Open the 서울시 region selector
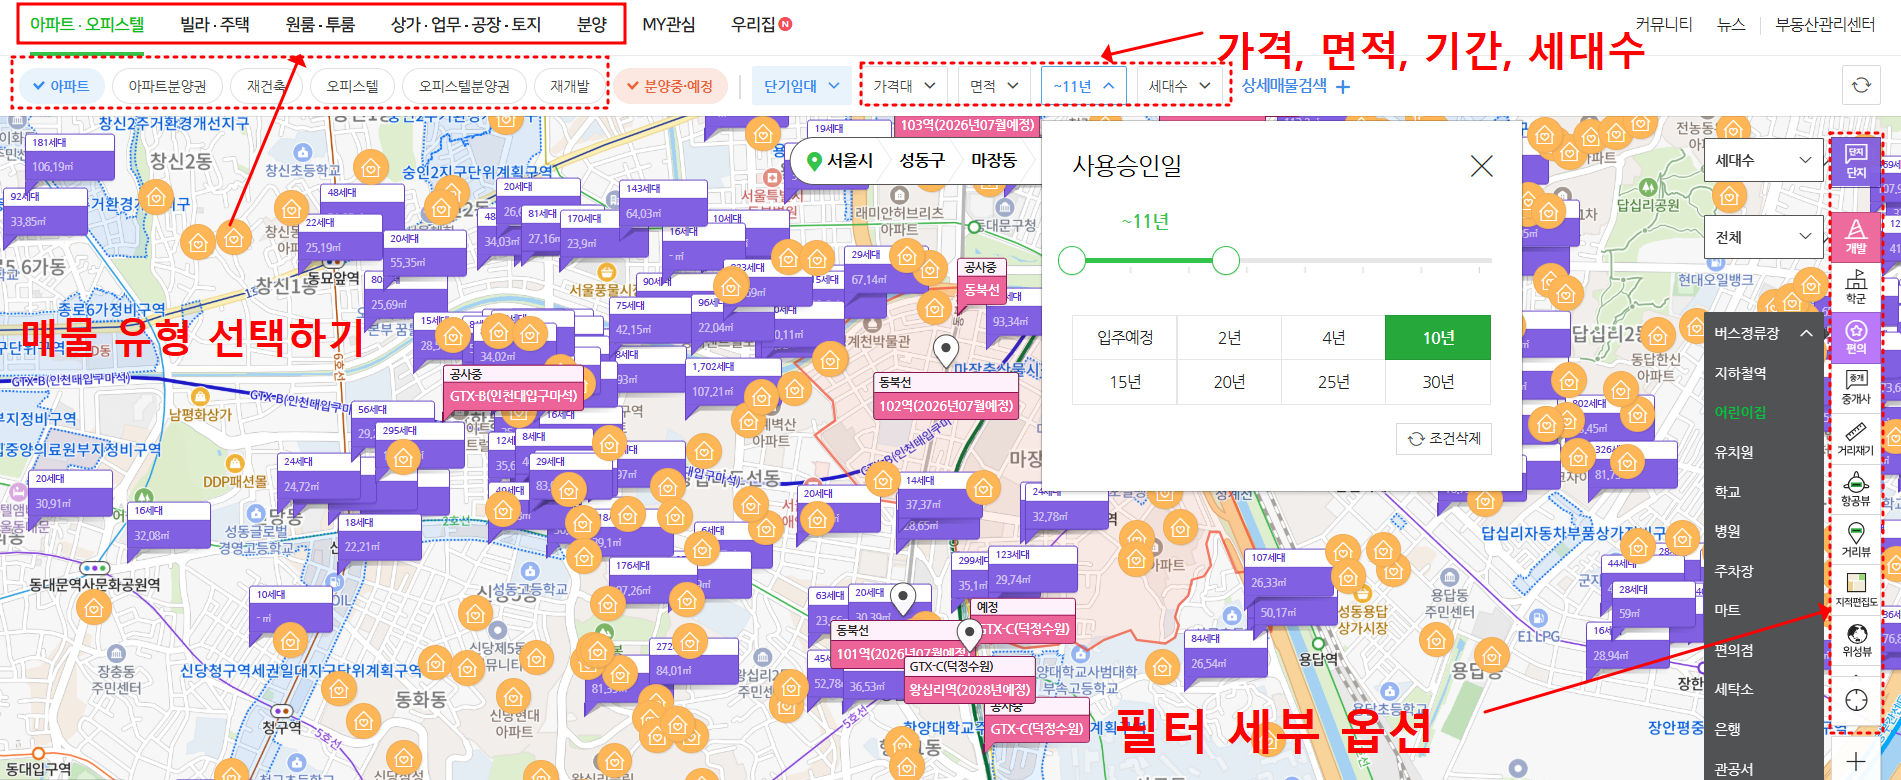 tap(840, 160)
